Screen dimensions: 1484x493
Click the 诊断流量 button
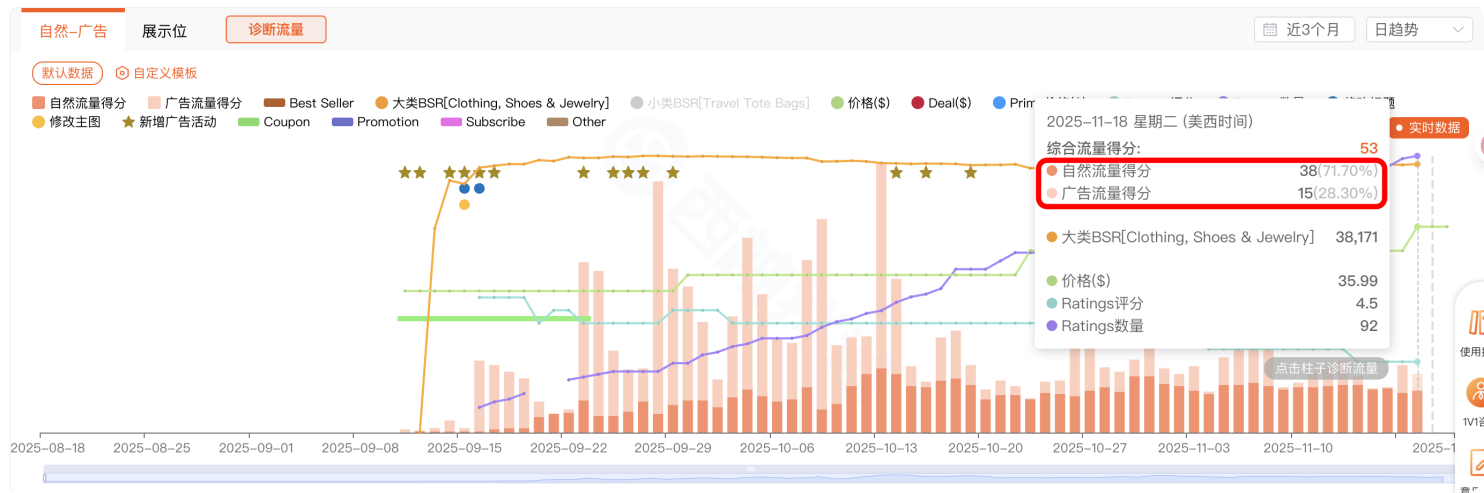276,30
